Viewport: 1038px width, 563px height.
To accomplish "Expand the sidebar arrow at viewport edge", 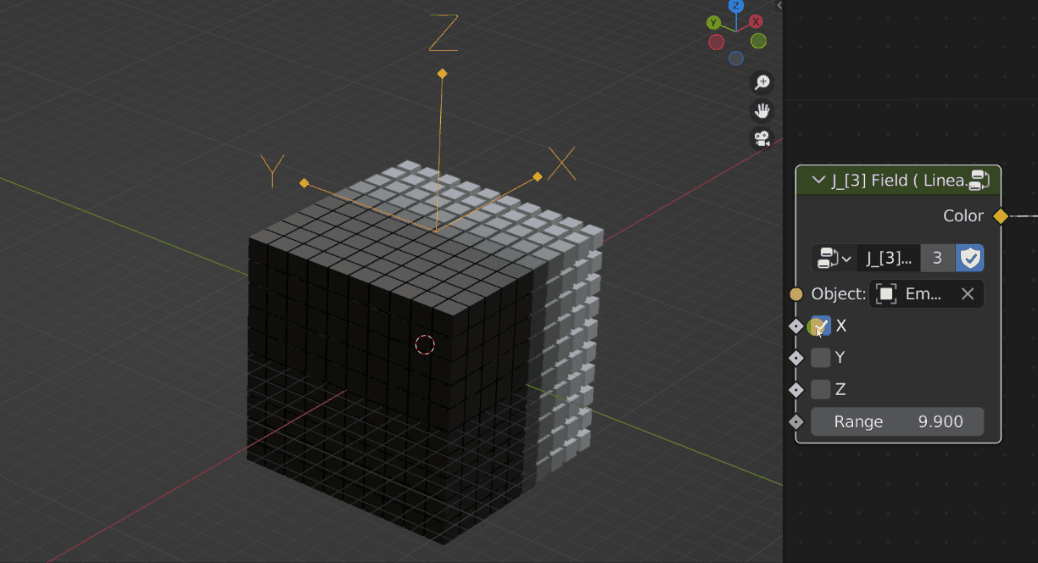I will coord(779,5).
